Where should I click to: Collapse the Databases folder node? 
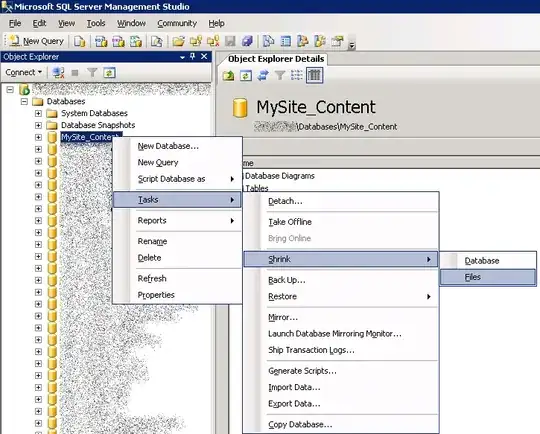click(x=24, y=101)
